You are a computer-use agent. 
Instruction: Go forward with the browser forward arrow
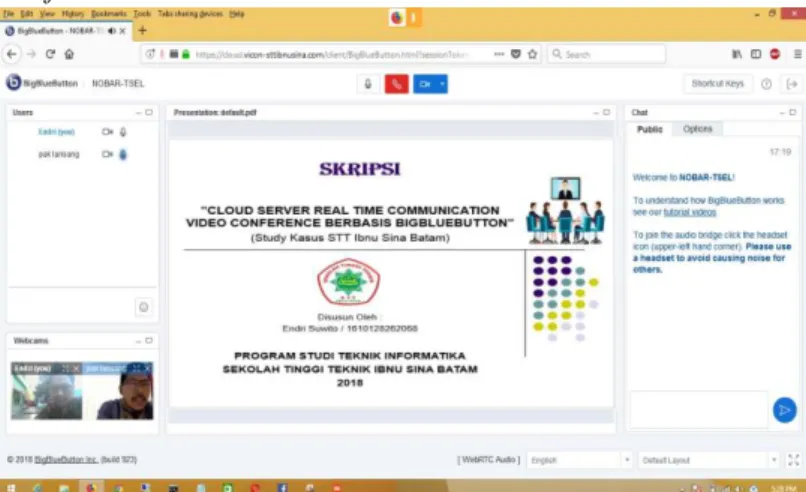point(31,54)
